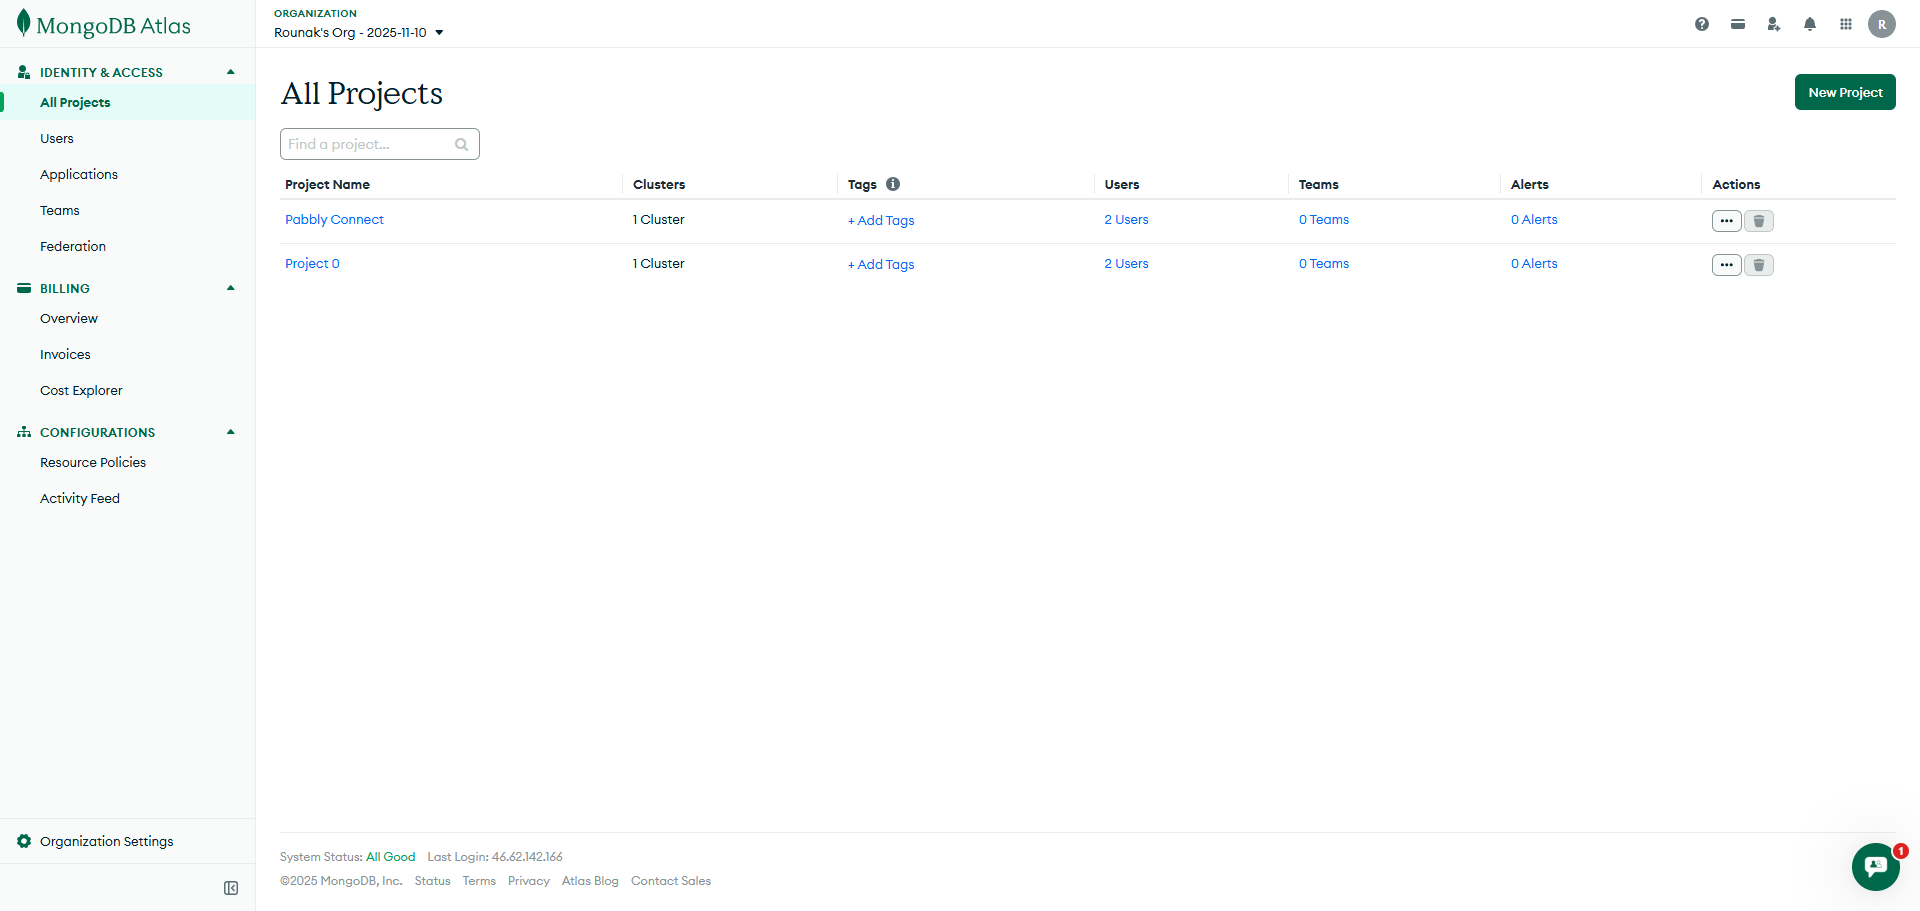
Task: Open the Contact Sales footer link
Action: tap(671, 881)
